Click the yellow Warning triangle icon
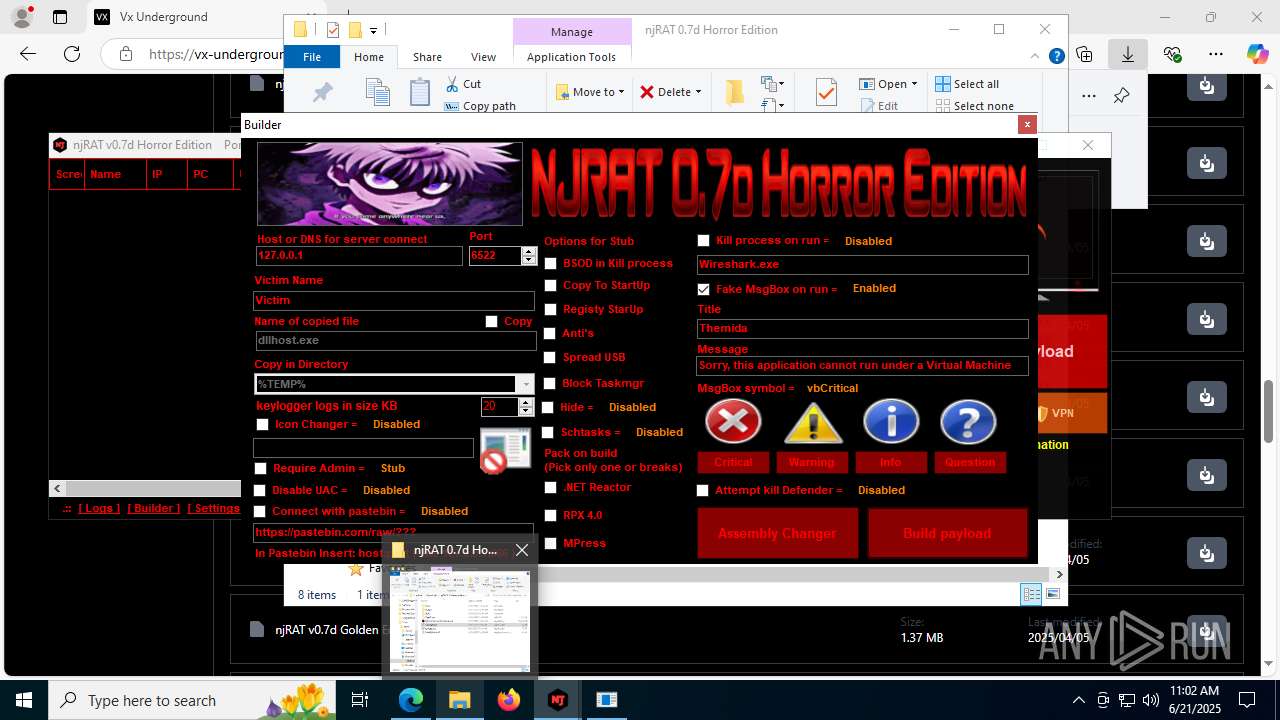This screenshot has height=720, width=1280. point(812,421)
